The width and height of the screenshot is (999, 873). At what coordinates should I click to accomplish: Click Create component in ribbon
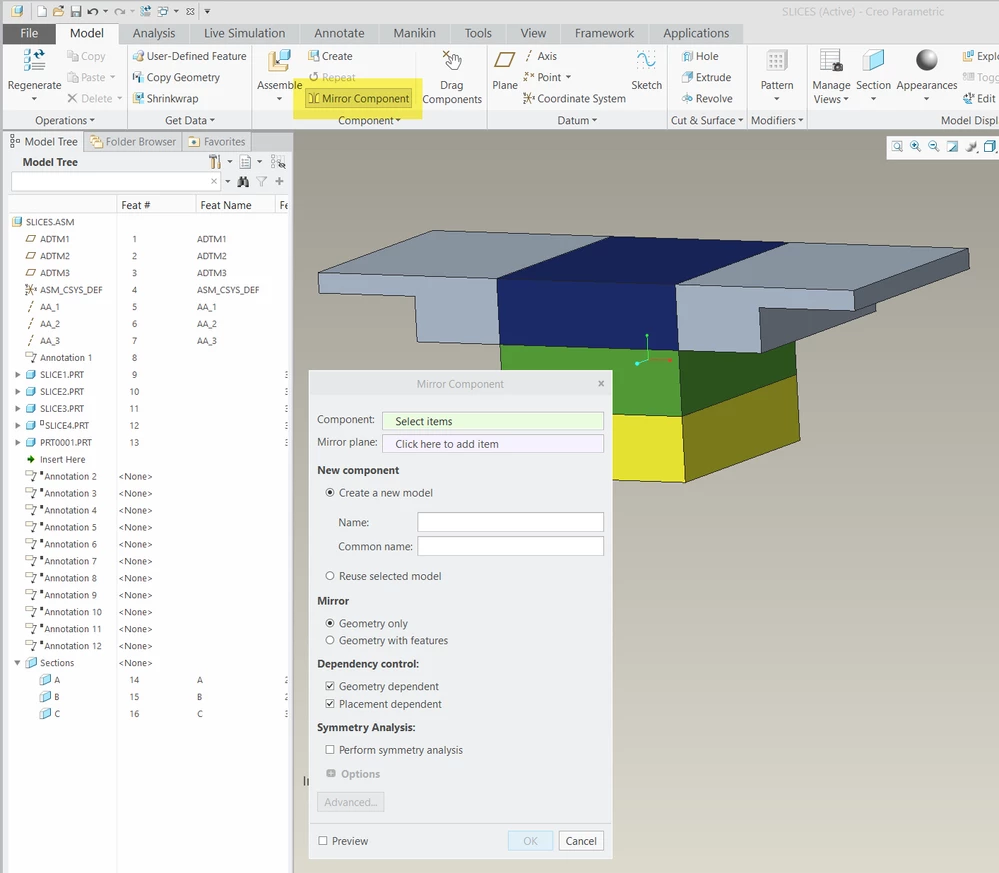(x=330, y=56)
